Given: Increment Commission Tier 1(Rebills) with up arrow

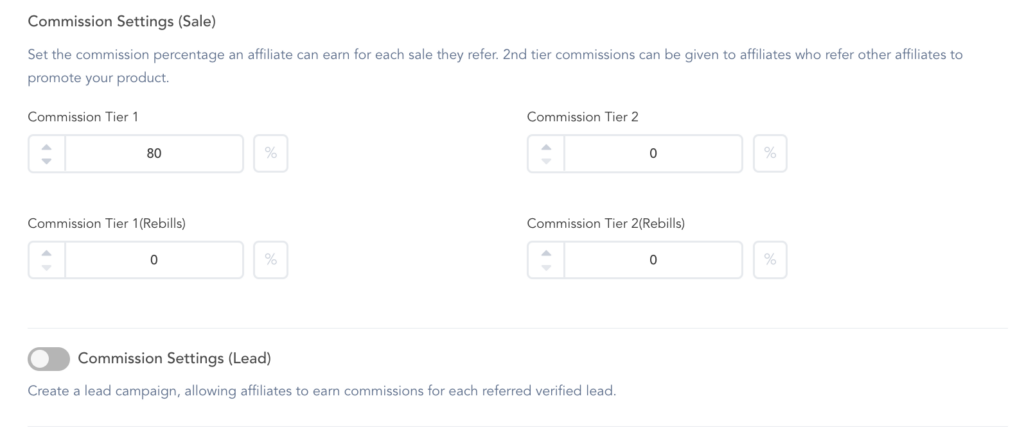Looking at the screenshot, I should click(47, 253).
